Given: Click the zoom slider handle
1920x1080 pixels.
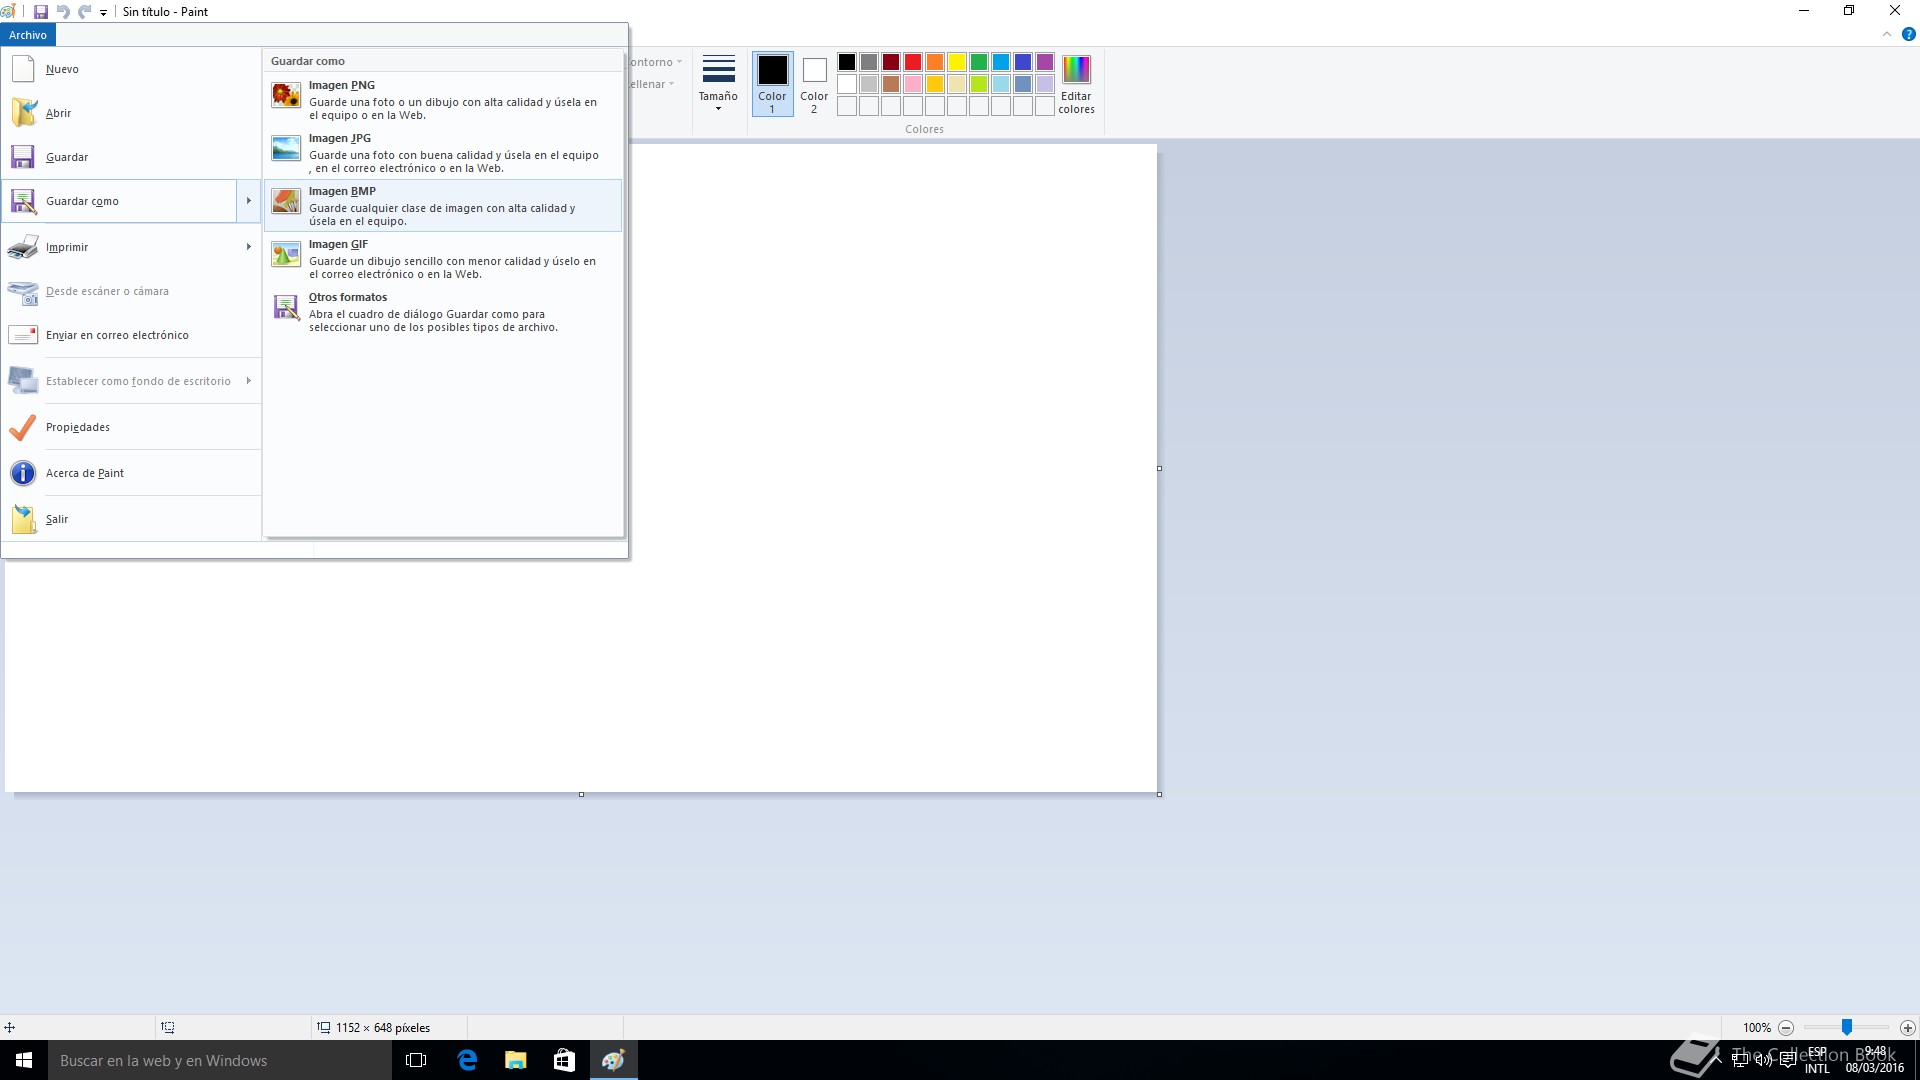Looking at the screenshot, I should pos(1847,1027).
